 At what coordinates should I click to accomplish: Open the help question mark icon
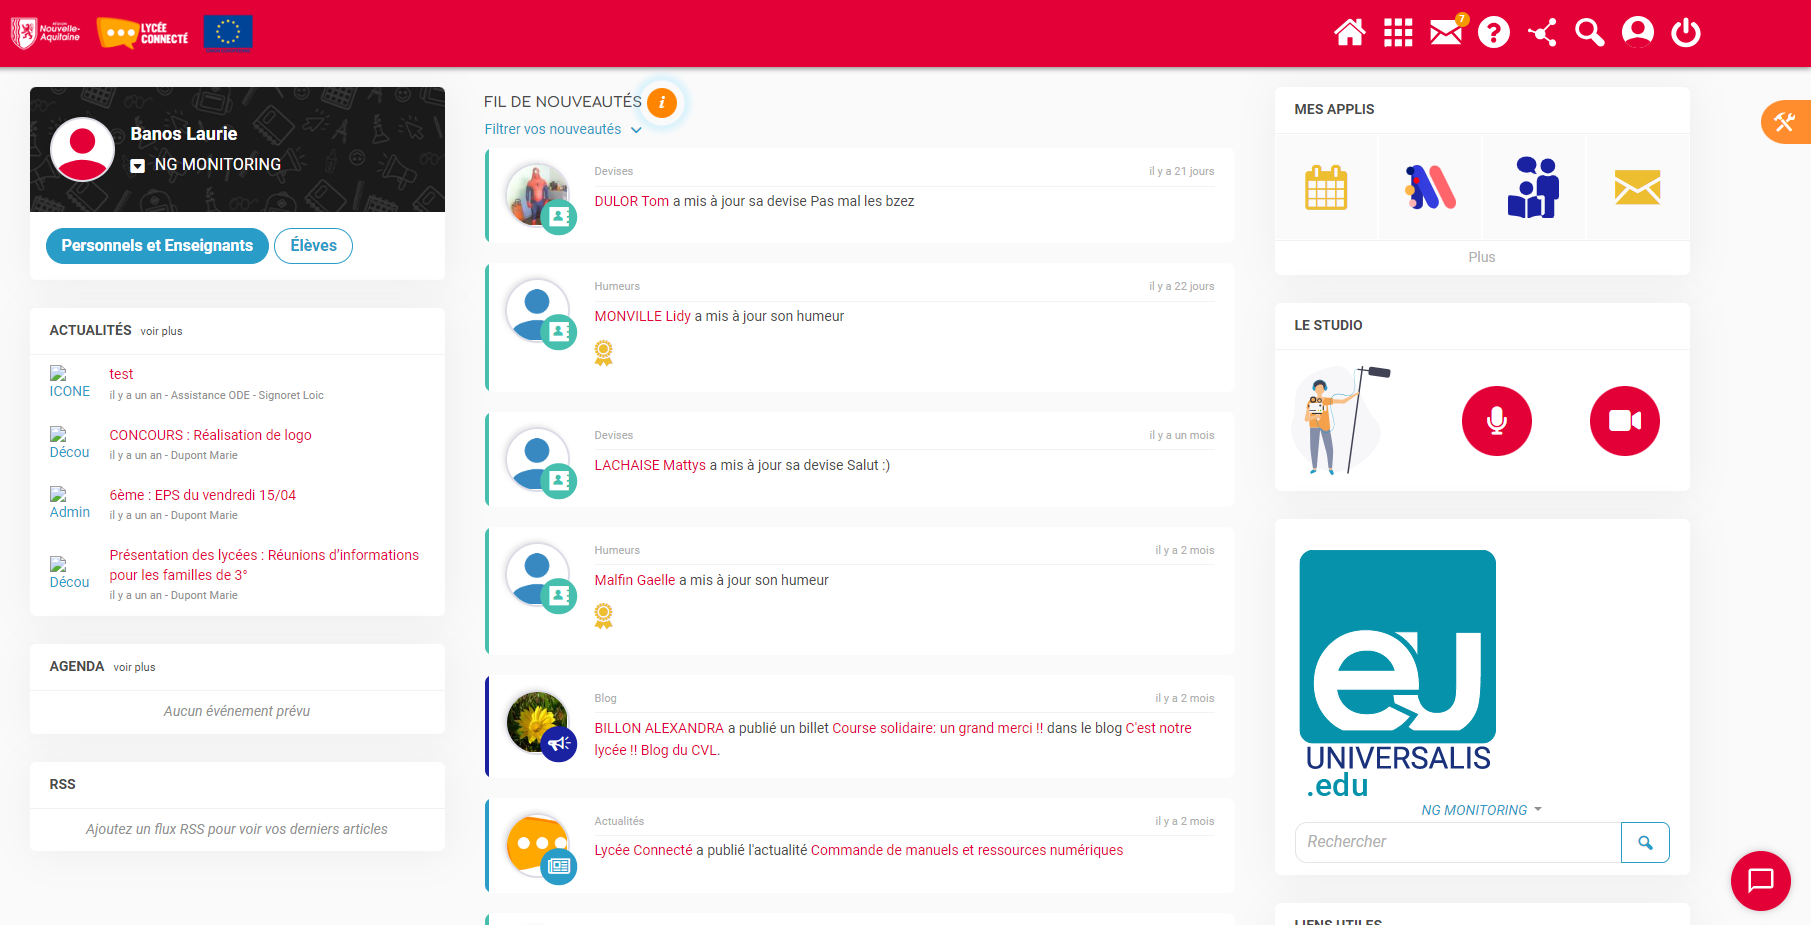(x=1493, y=33)
